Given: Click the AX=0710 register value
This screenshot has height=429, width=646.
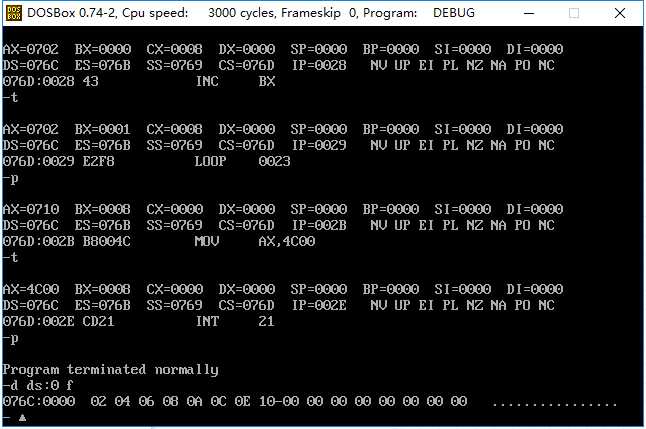Looking at the screenshot, I should click(x=31, y=209).
